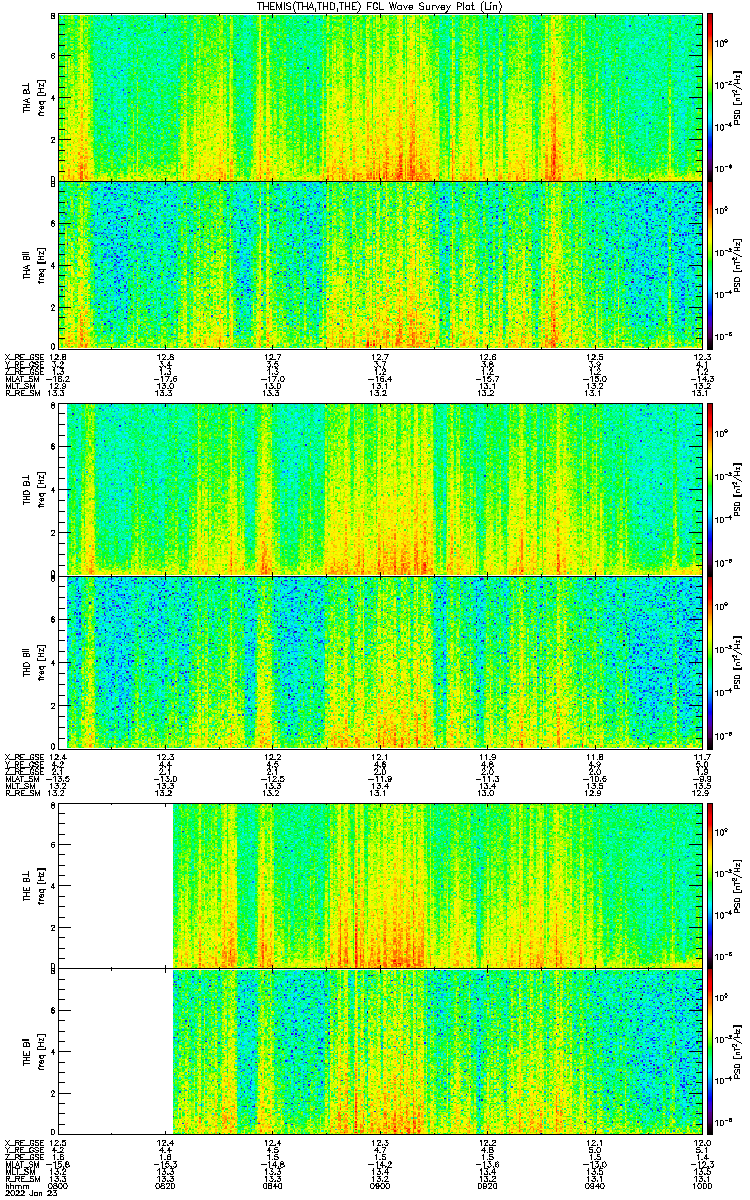Click the 0920 time tick label
750x1200 pixels.
tap(487, 1185)
